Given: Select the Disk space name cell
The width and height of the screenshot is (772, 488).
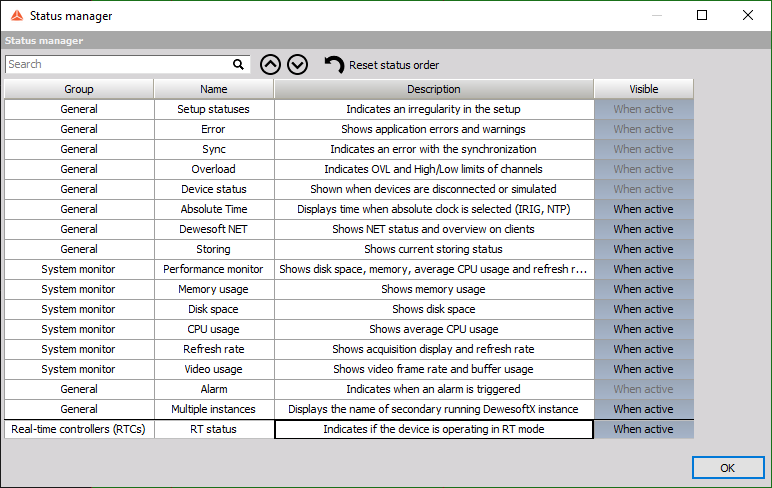Looking at the screenshot, I should [214, 309].
